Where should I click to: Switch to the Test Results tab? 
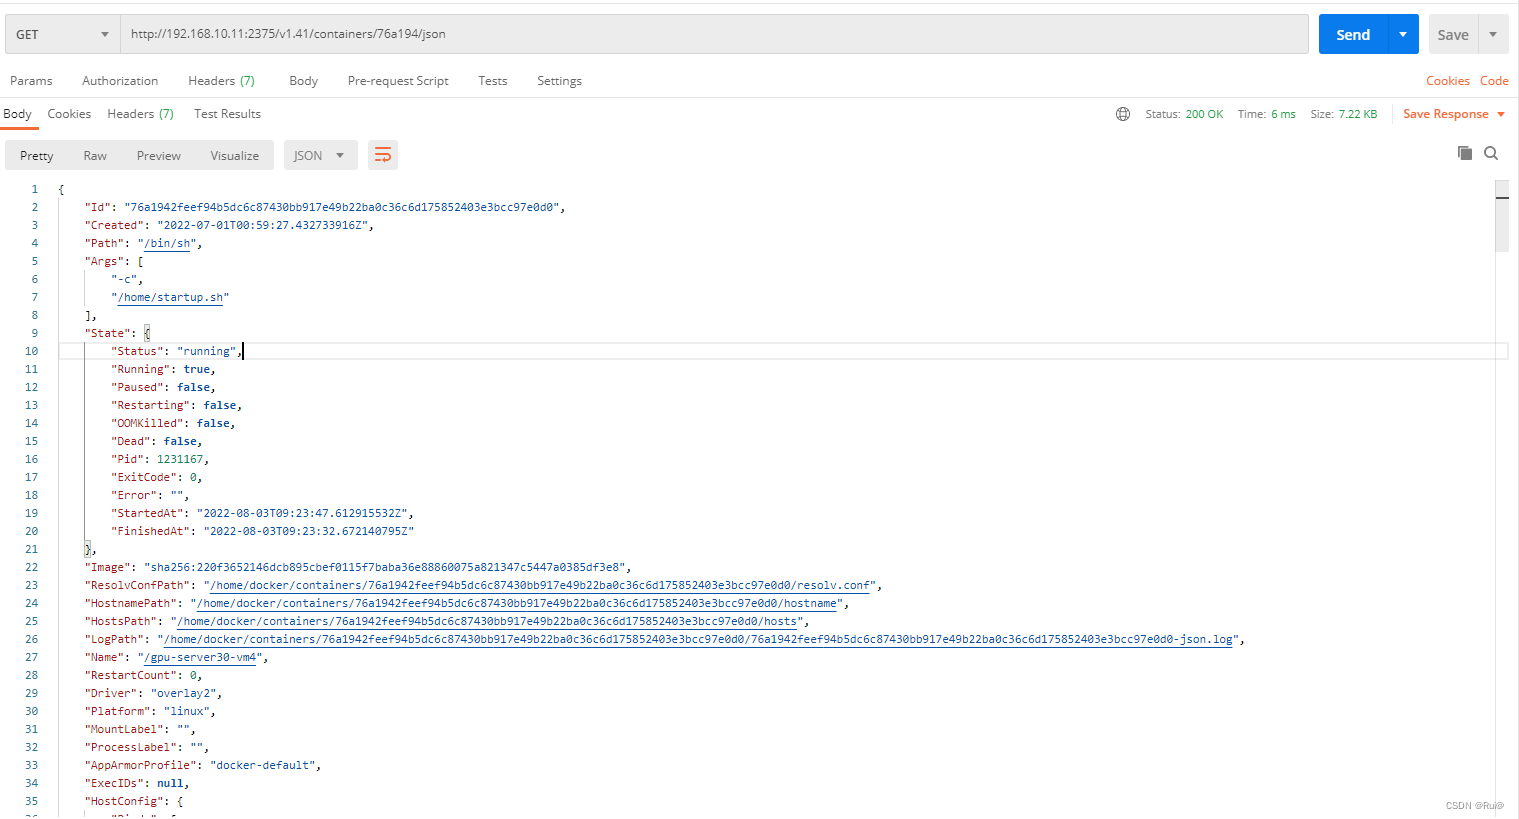pos(227,114)
